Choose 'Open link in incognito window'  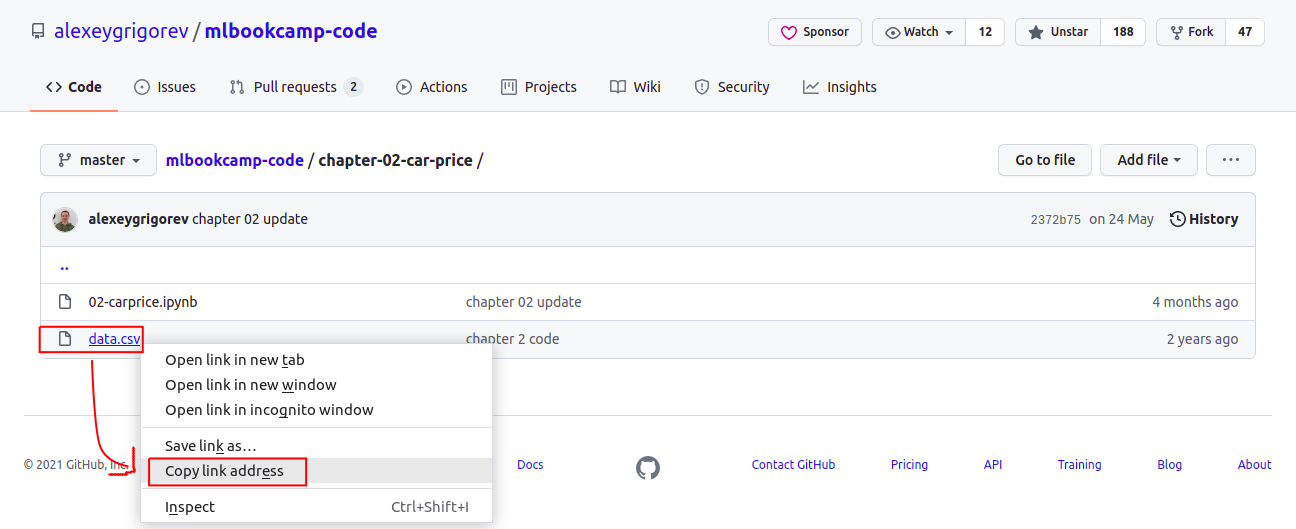[x=316, y=410]
